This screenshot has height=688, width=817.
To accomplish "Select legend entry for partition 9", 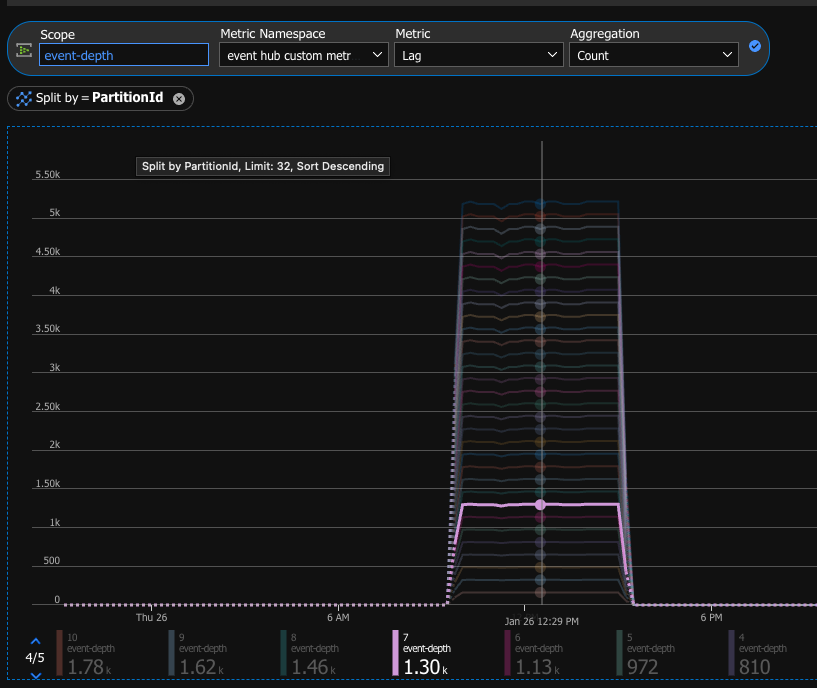I will point(197,654).
